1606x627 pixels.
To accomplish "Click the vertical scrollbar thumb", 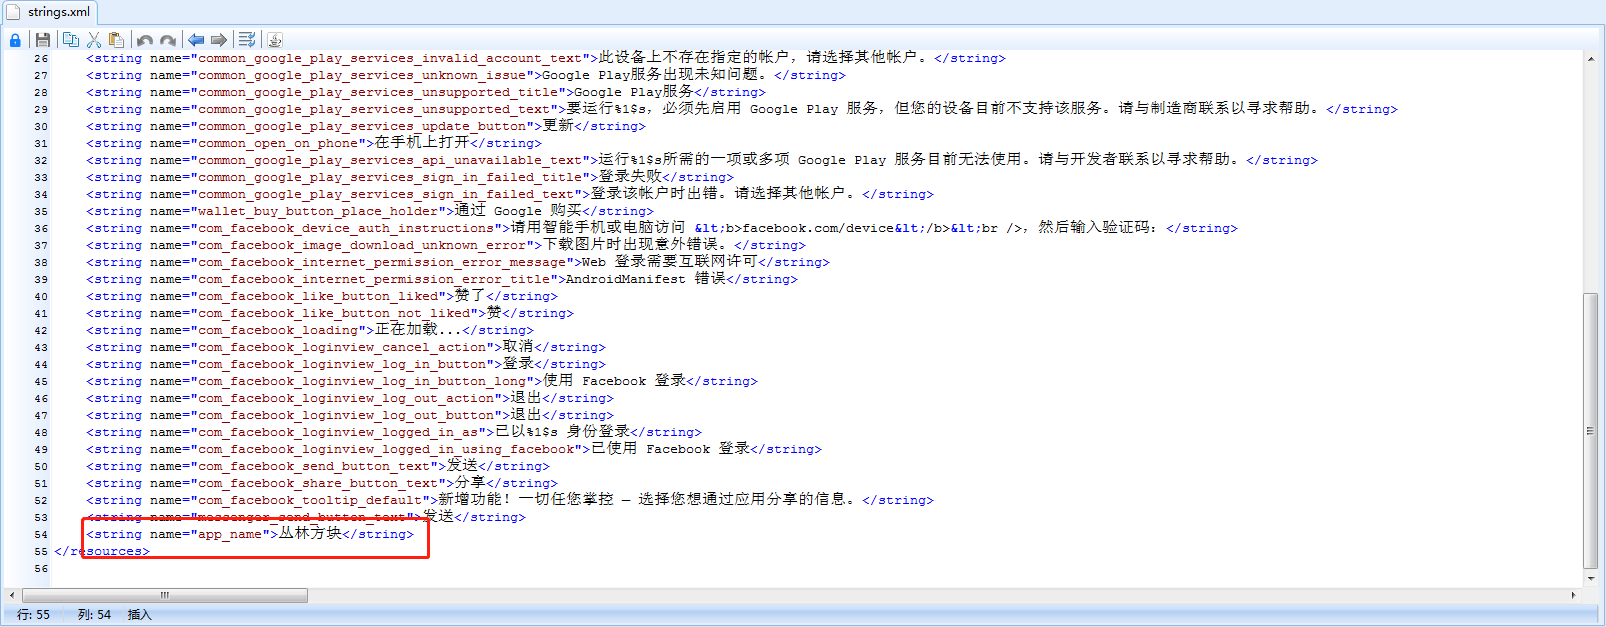I will (1590, 430).
